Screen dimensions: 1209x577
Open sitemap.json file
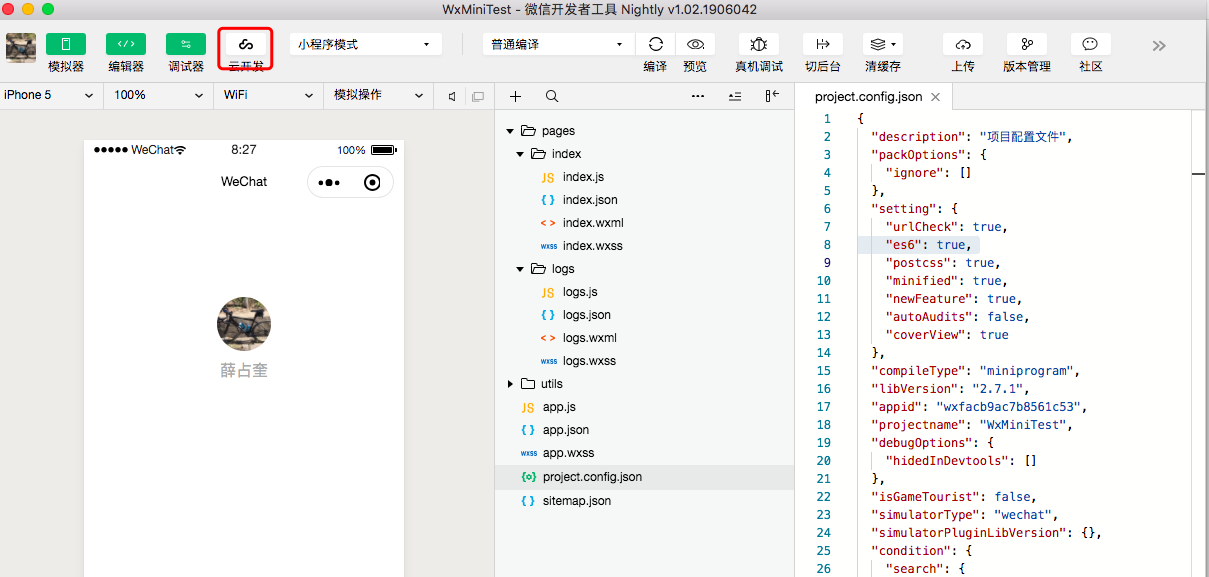point(579,501)
